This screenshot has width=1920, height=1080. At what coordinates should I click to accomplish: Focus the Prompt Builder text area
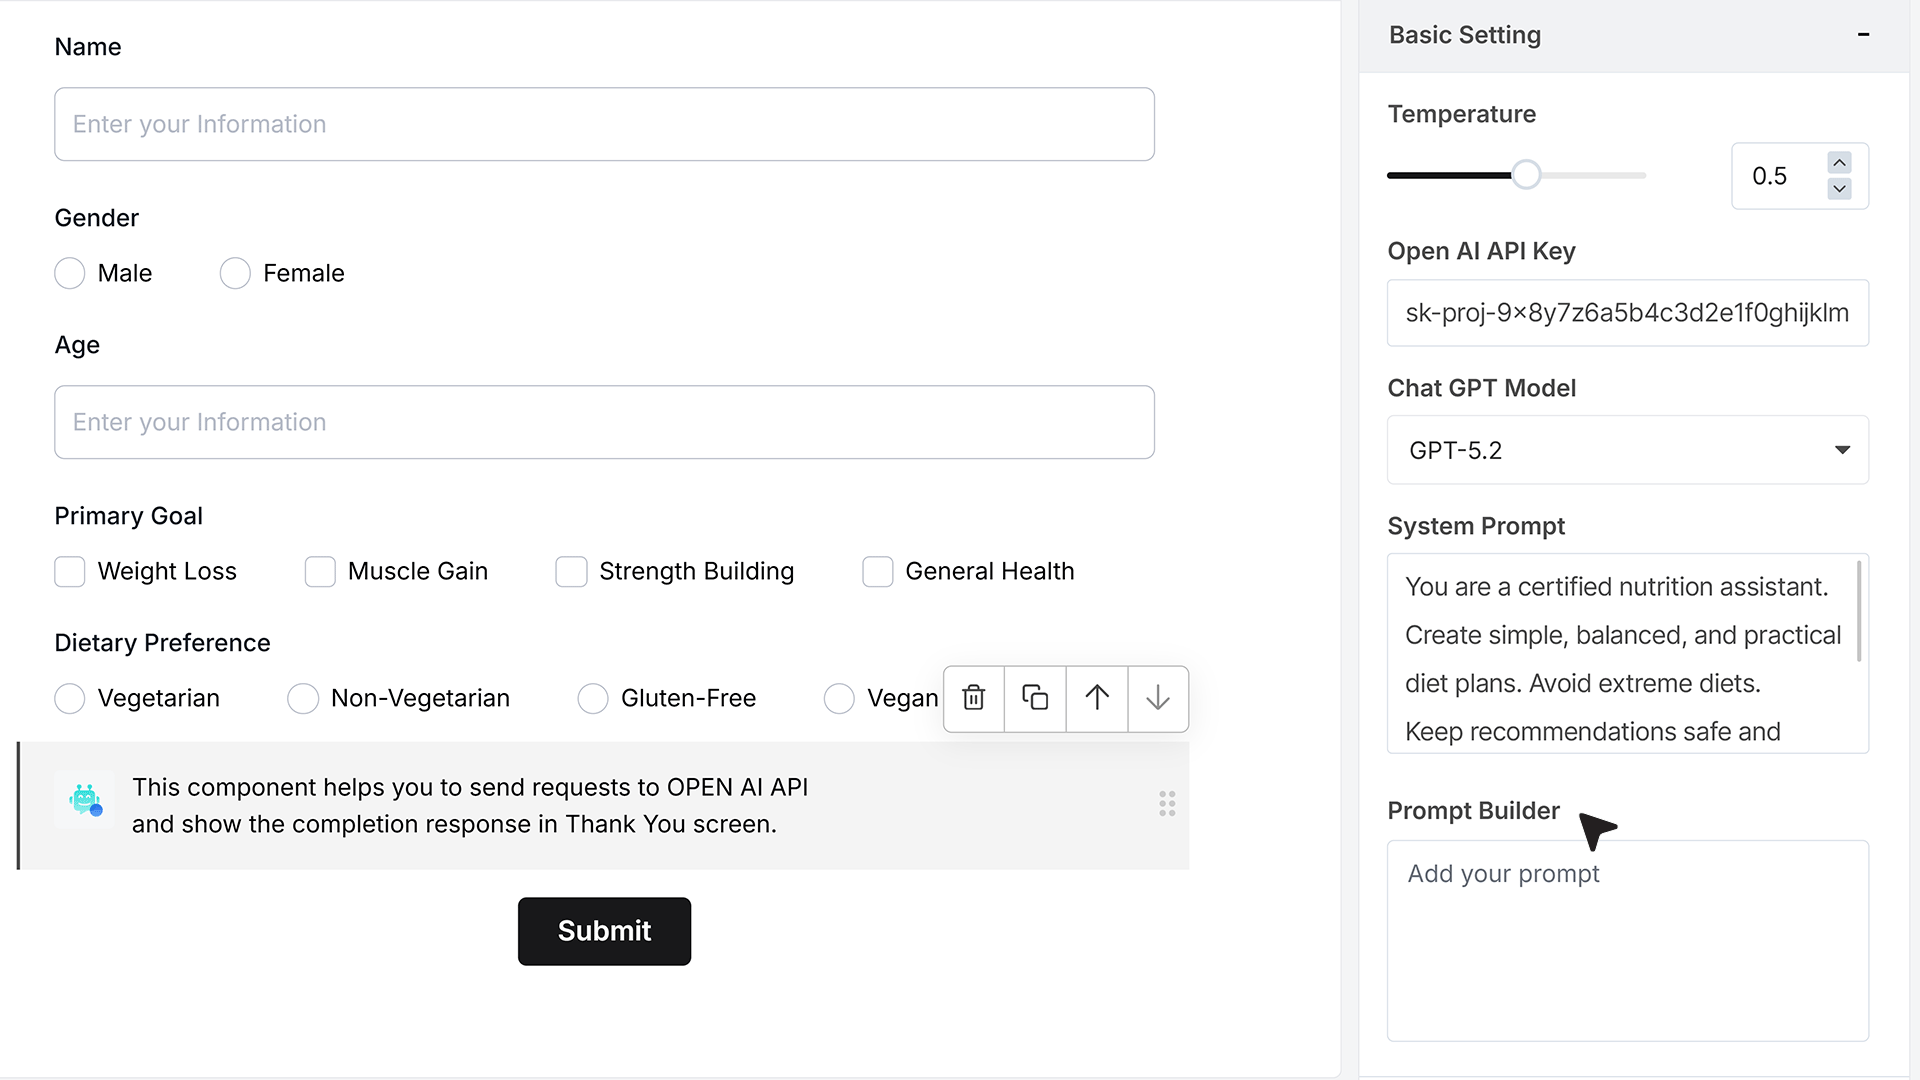[x=1627, y=940]
